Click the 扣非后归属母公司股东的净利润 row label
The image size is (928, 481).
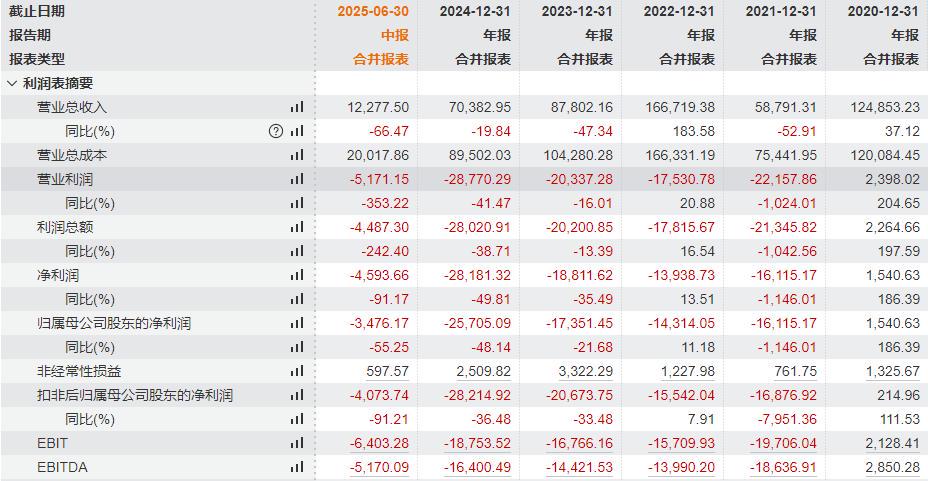click(135, 395)
